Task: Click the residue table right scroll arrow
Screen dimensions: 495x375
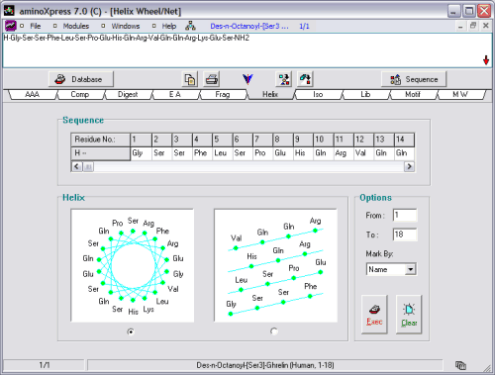Action: [x=409, y=166]
